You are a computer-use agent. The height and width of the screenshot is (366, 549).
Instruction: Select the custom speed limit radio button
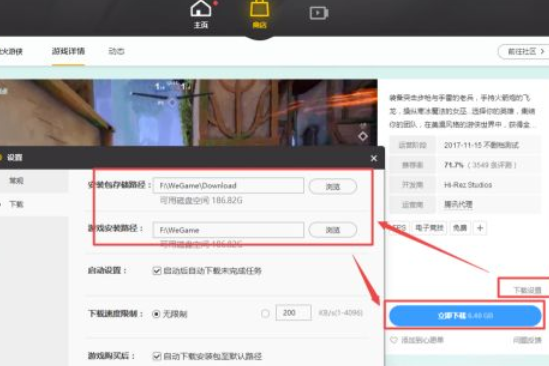click(x=265, y=313)
